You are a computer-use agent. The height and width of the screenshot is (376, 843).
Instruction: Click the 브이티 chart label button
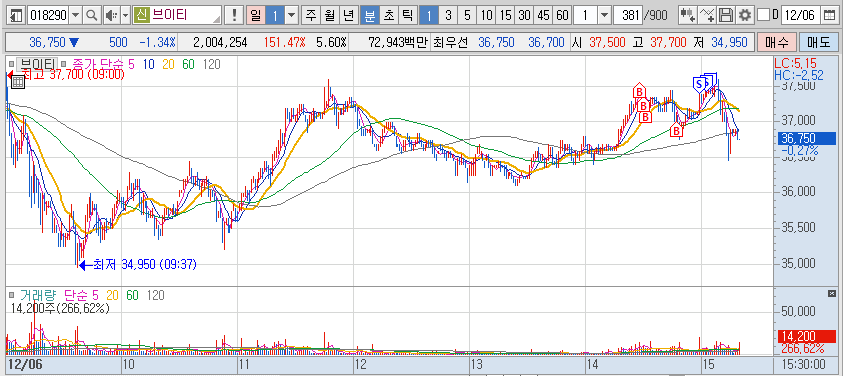[x=37, y=65]
